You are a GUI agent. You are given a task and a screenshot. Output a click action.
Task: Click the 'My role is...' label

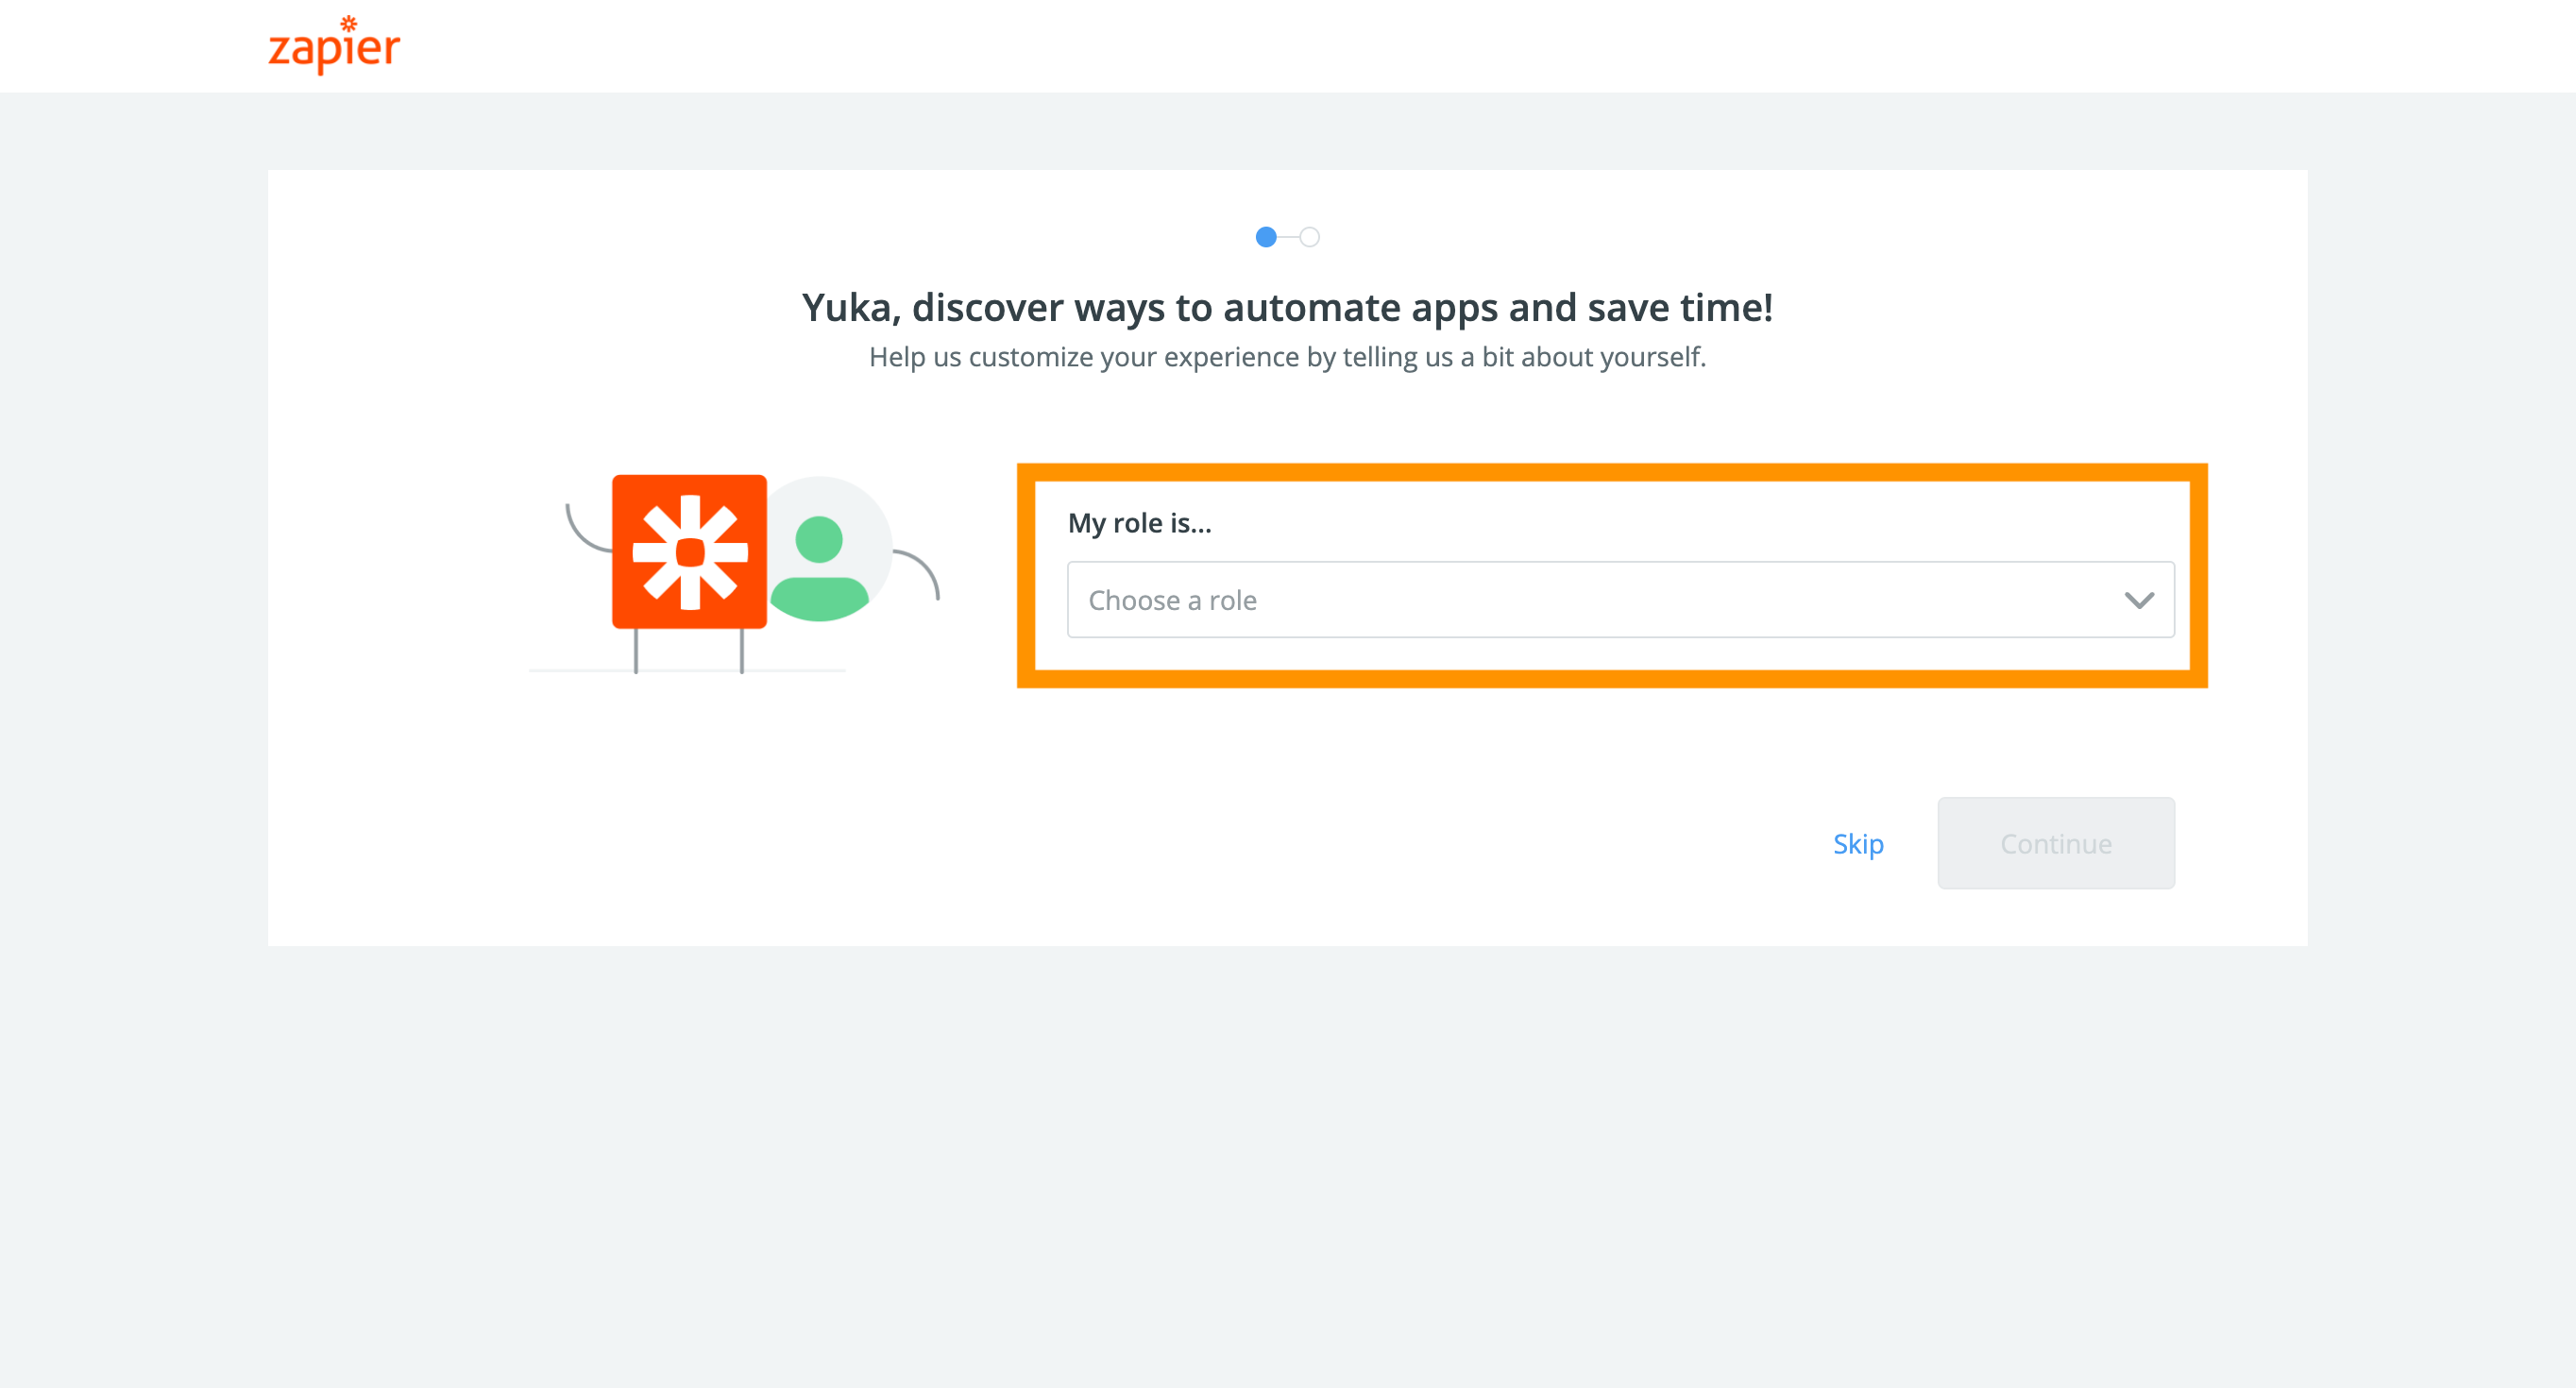1139,523
